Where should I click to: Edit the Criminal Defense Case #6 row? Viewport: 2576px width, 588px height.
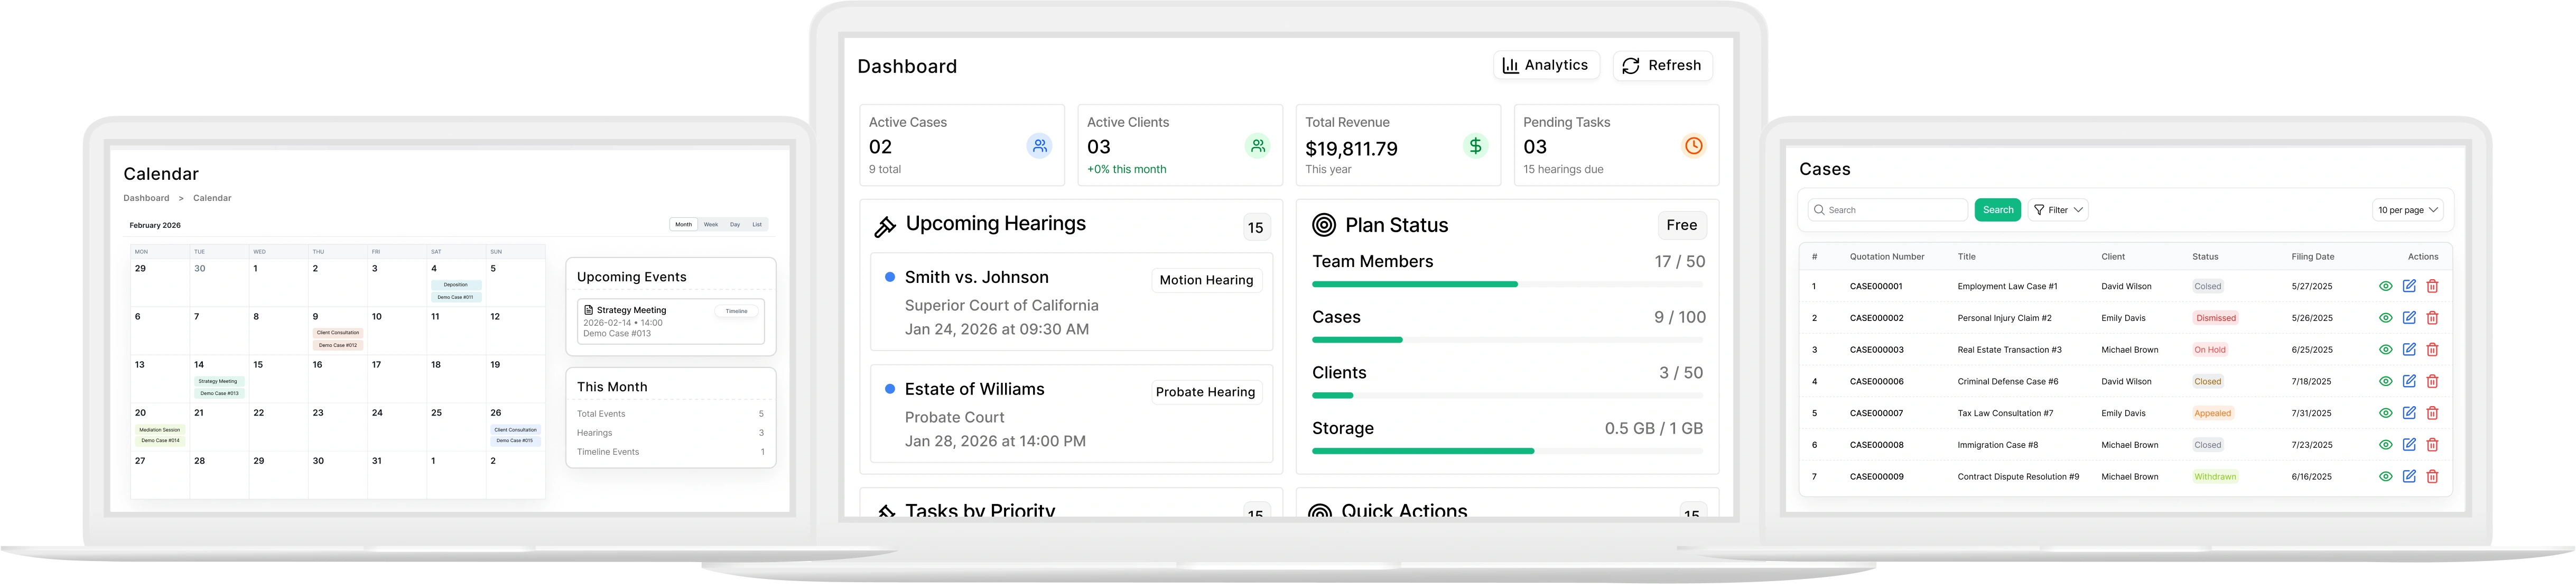pyautogui.click(x=2409, y=381)
